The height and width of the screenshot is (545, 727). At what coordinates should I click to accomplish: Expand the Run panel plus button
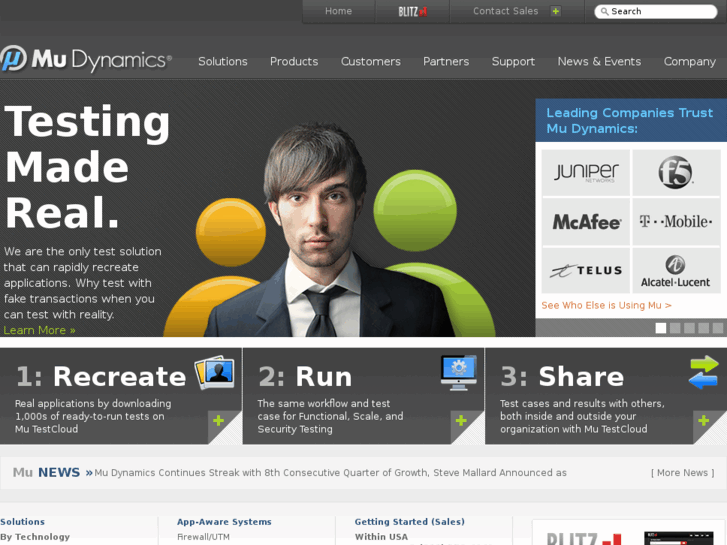[461, 421]
